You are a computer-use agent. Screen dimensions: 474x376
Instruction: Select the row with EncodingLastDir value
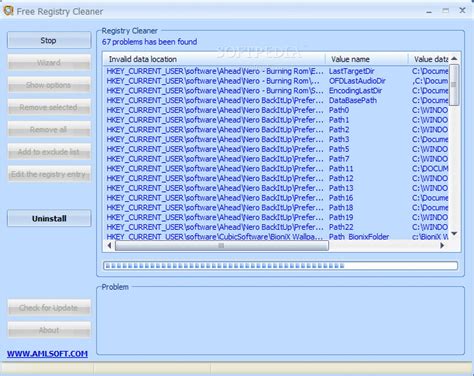(277, 91)
